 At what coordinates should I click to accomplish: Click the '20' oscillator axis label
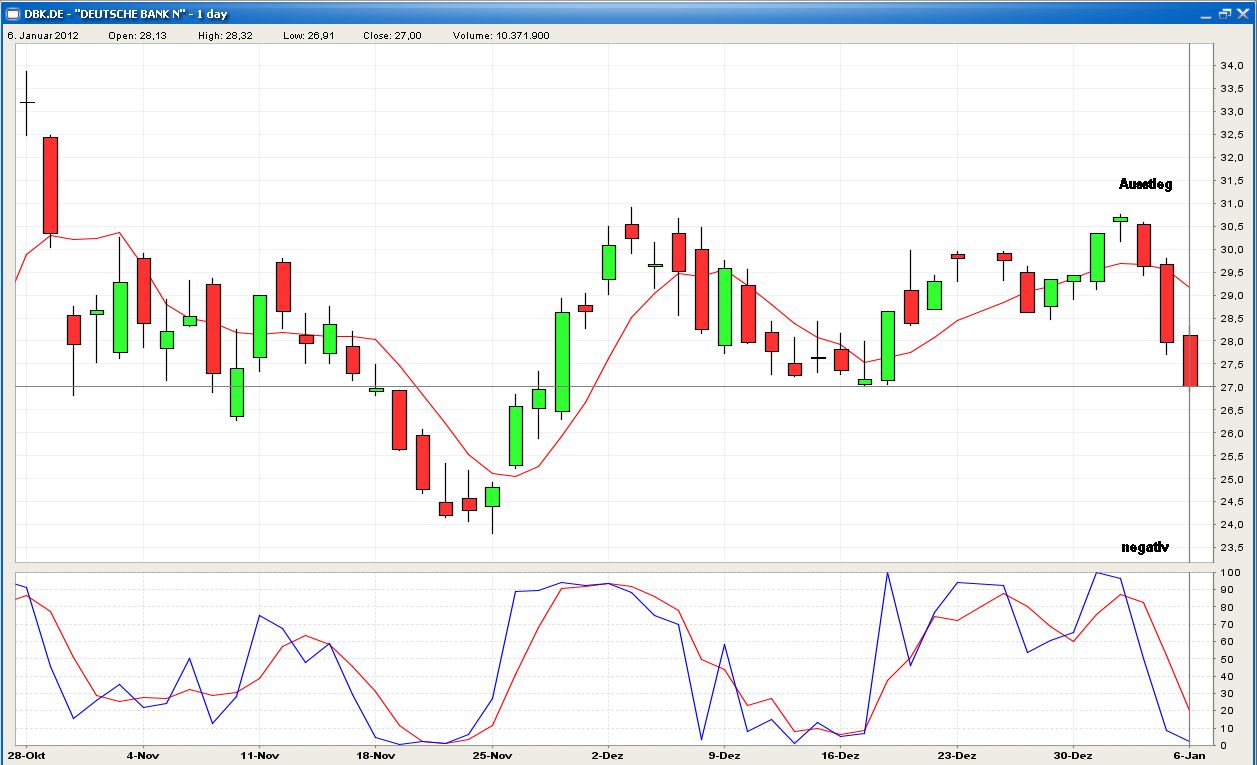[x=1226, y=711]
